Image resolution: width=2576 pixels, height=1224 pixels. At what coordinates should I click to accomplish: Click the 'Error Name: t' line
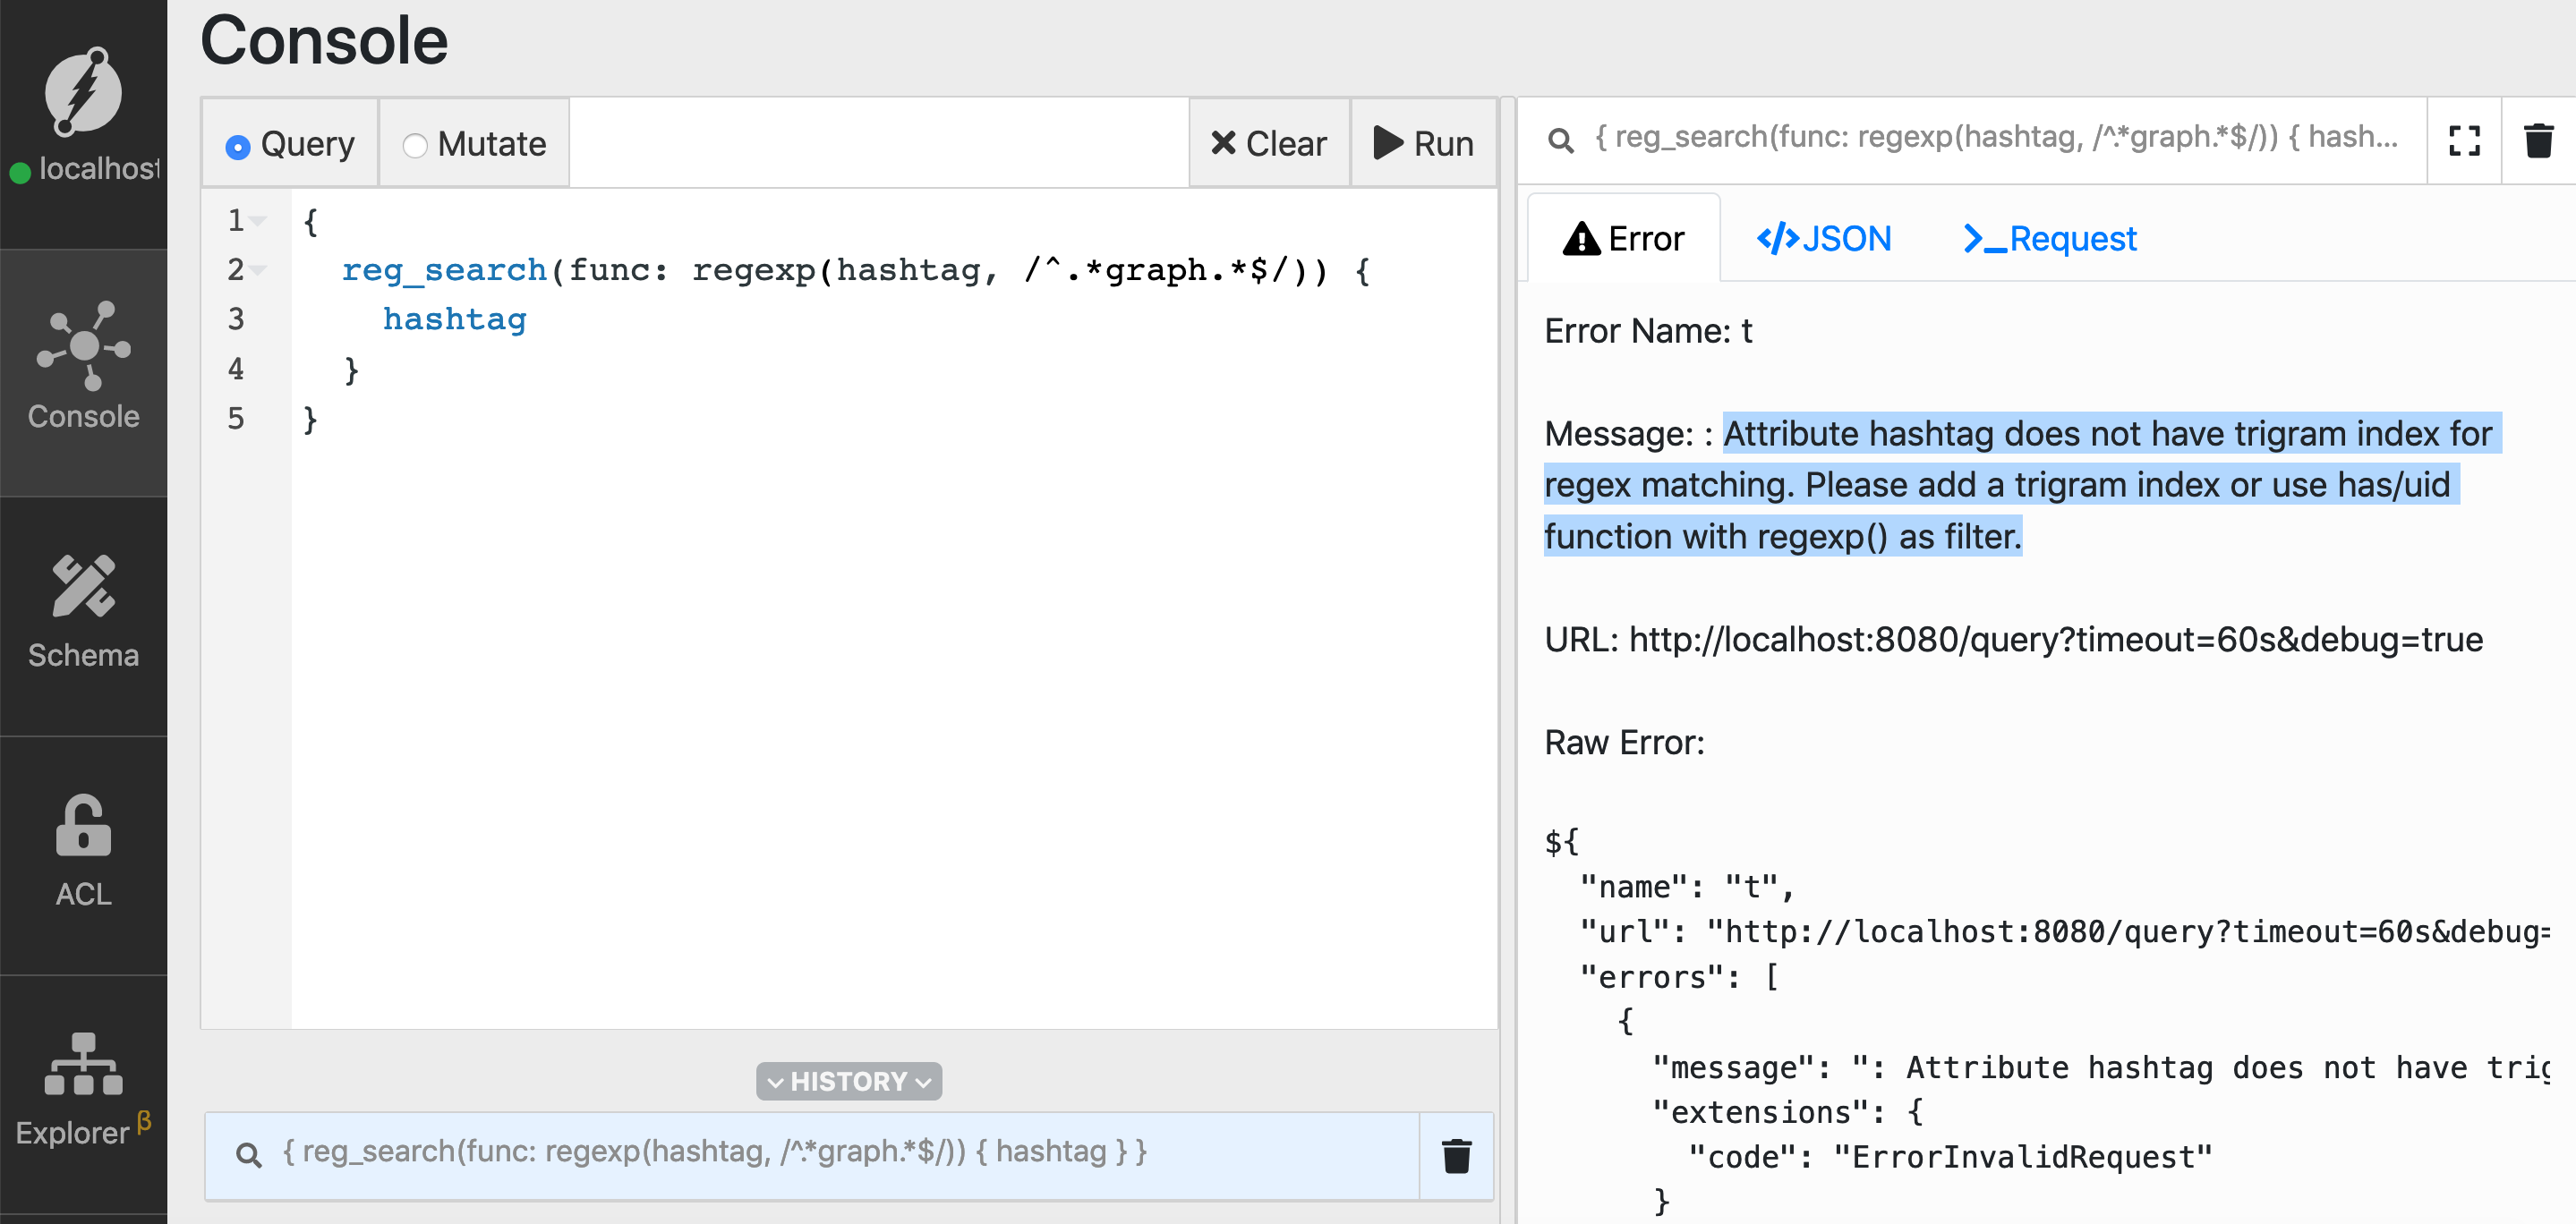[1648, 331]
